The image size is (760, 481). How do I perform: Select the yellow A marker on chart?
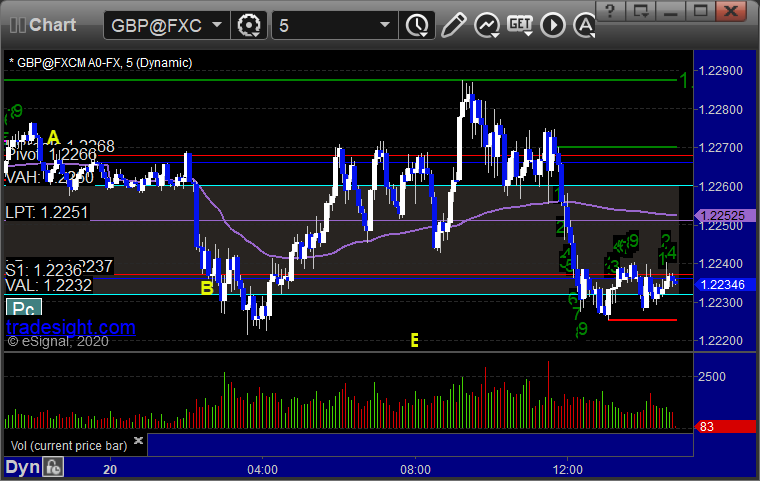tap(53, 137)
